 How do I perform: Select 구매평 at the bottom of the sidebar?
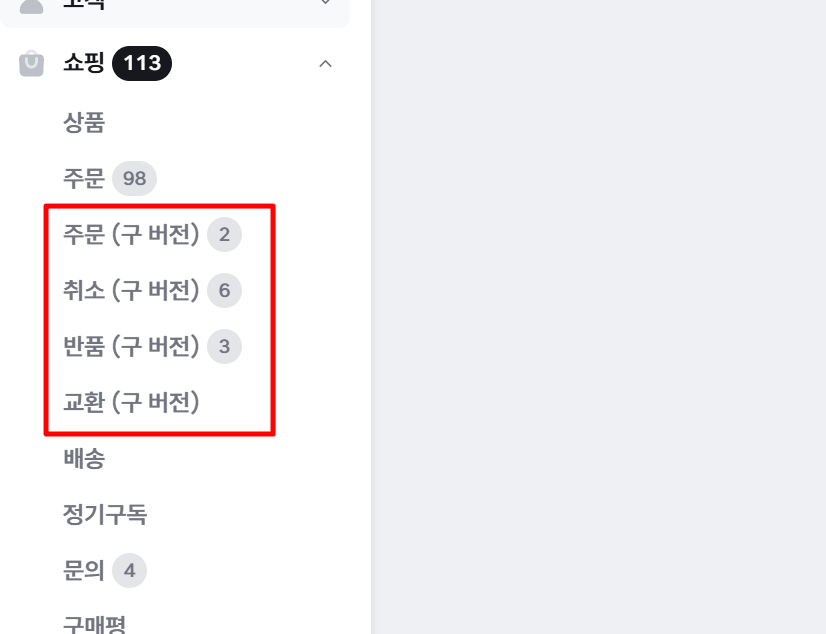(94, 625)
